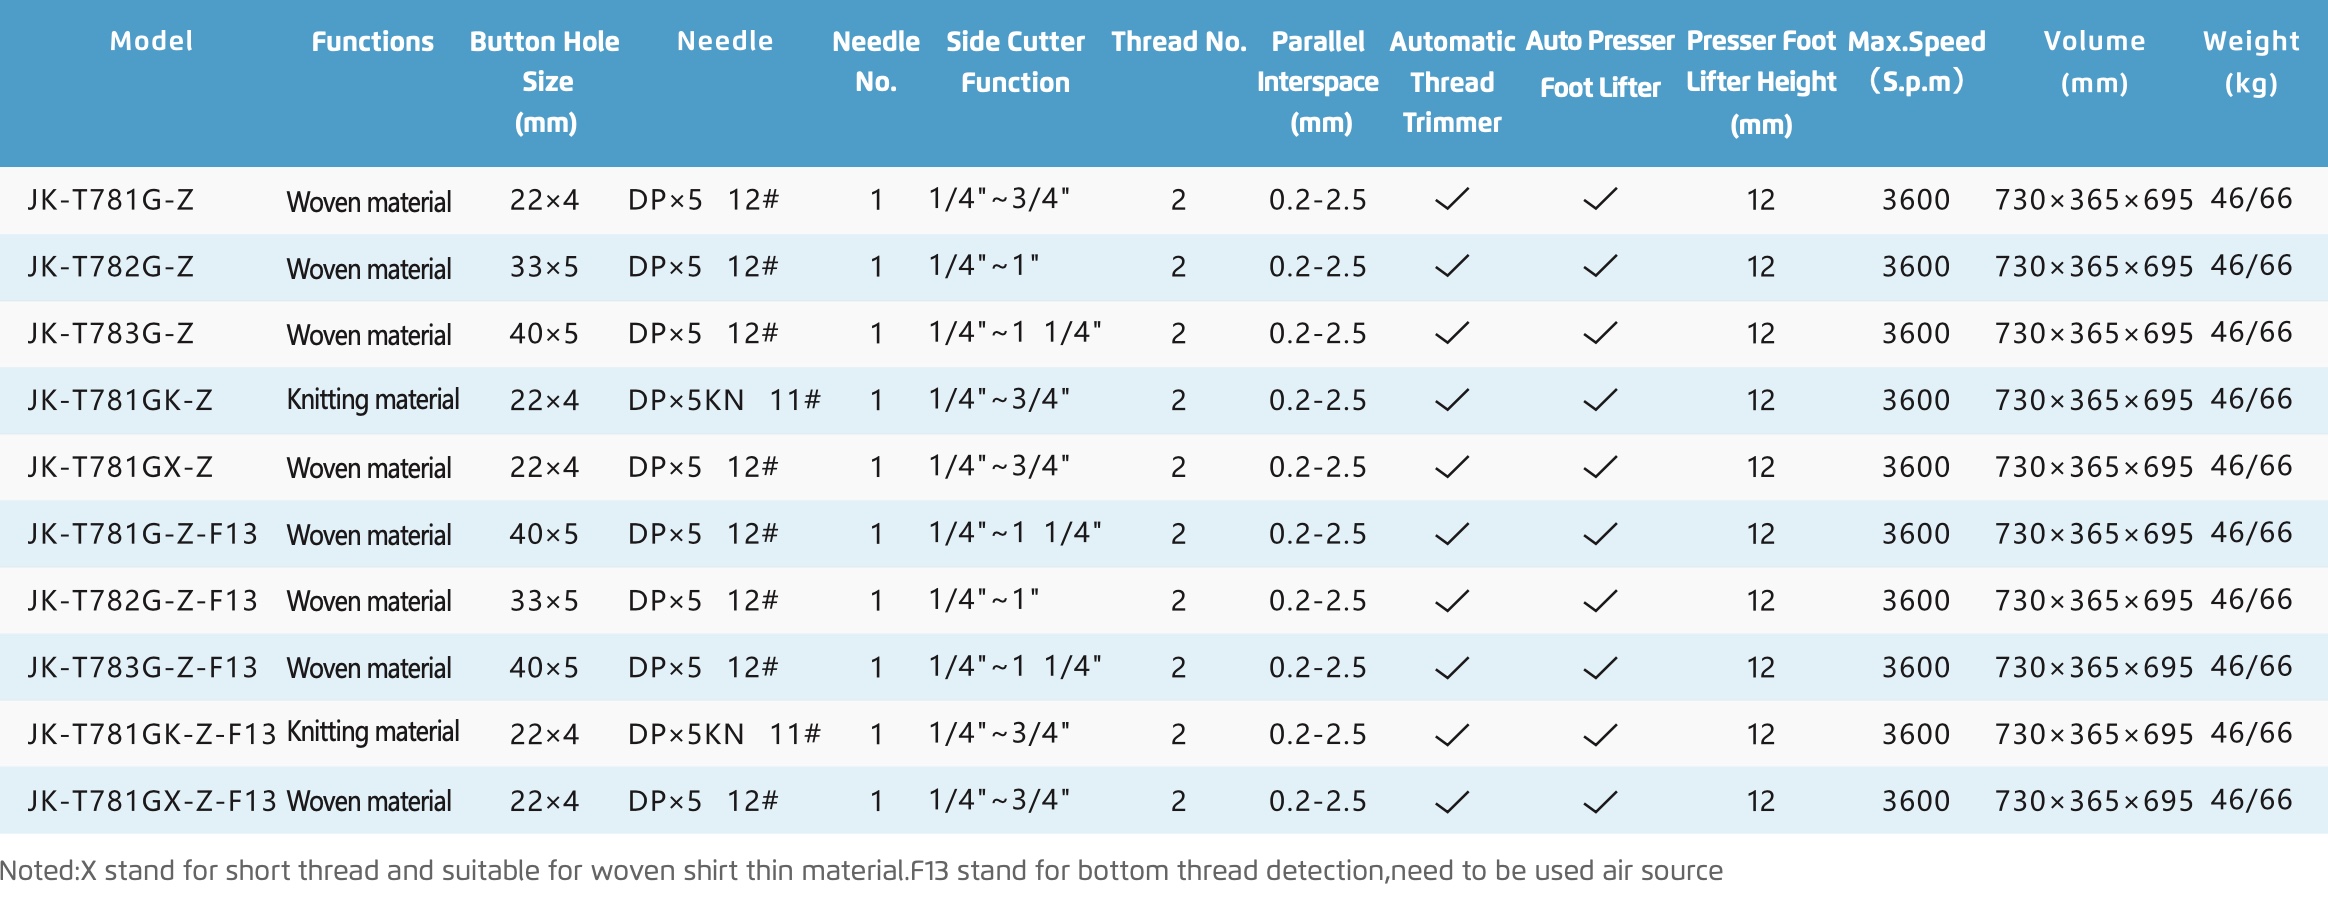The width and height of the screenshot is (2328, 908).
Task: Click the Button Hole Size column header
Action: click(545, 82)
